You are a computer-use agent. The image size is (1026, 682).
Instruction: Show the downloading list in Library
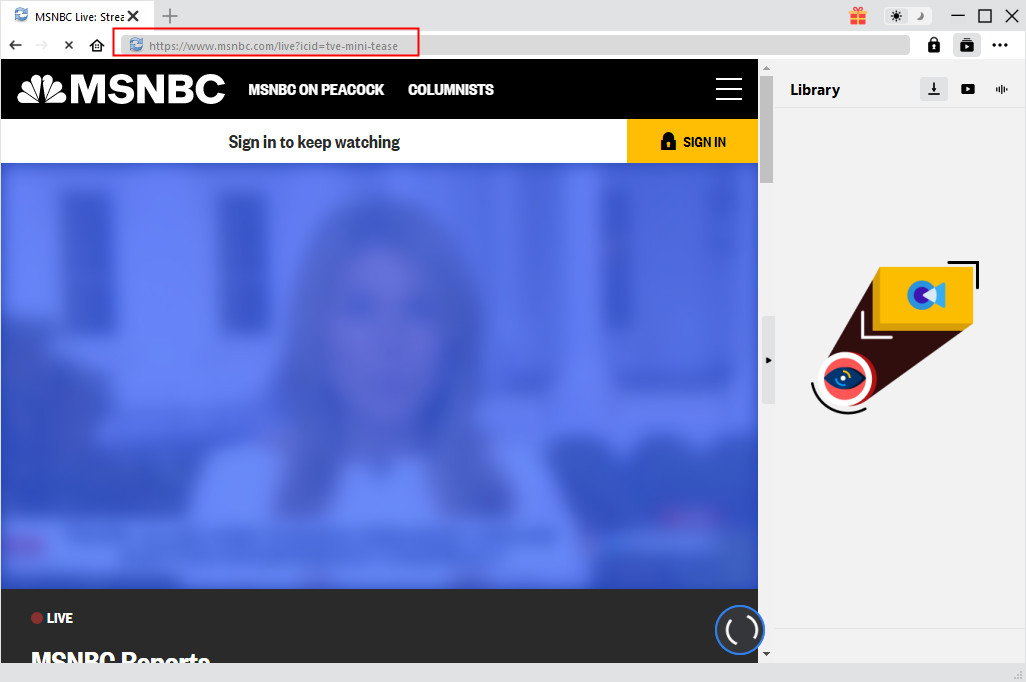point(933,89)
